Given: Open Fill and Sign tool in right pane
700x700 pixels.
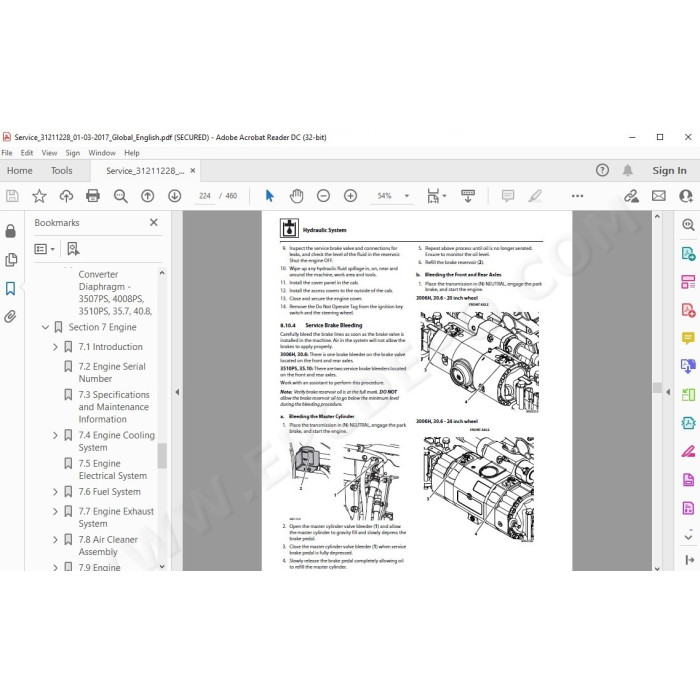Looking at the screenshot, I should (688, 451).
